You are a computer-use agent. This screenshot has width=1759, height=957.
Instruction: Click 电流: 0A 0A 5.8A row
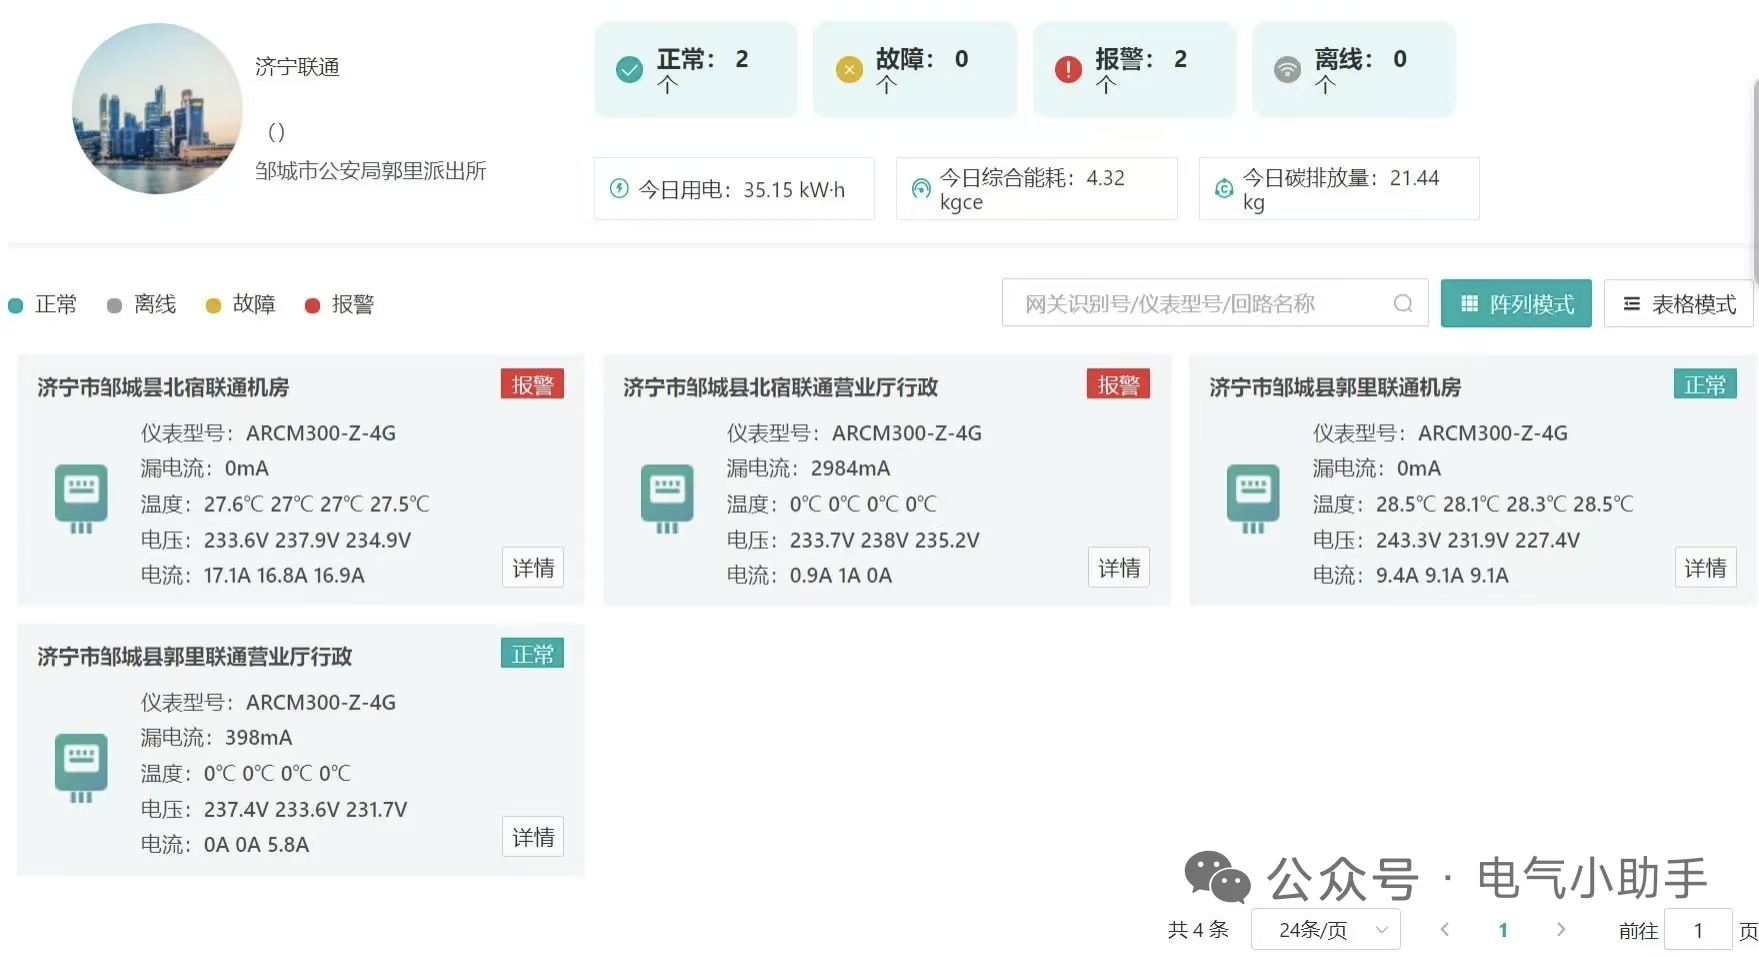click(225, 844)
